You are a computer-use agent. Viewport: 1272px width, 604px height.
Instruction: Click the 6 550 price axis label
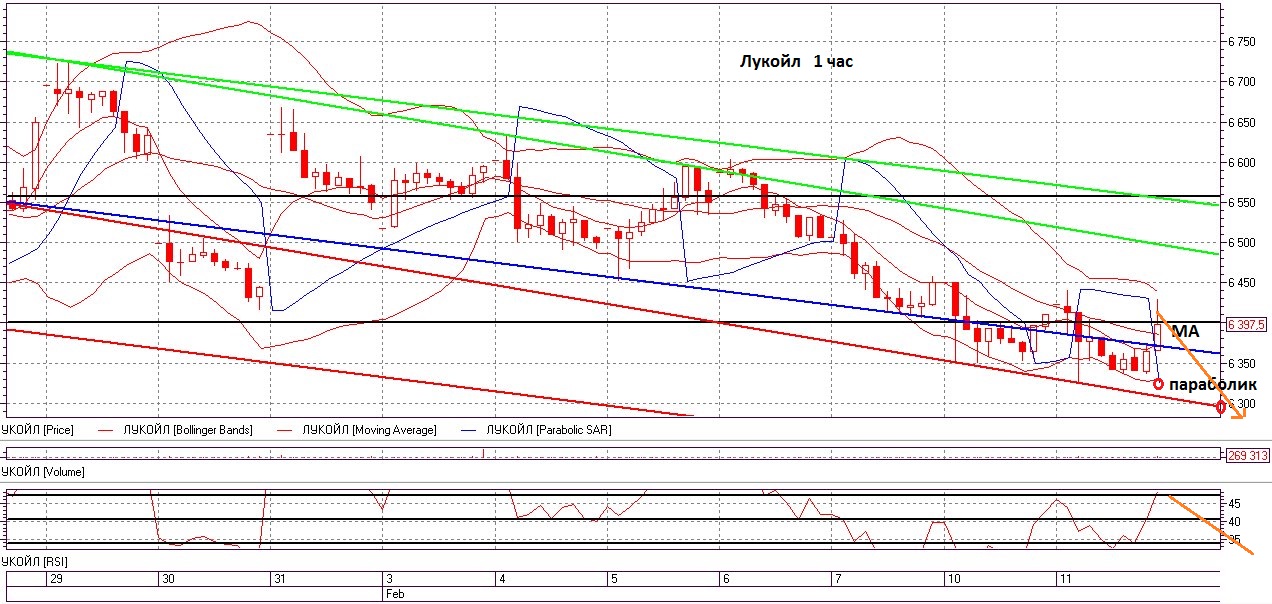click(1241, 202)
